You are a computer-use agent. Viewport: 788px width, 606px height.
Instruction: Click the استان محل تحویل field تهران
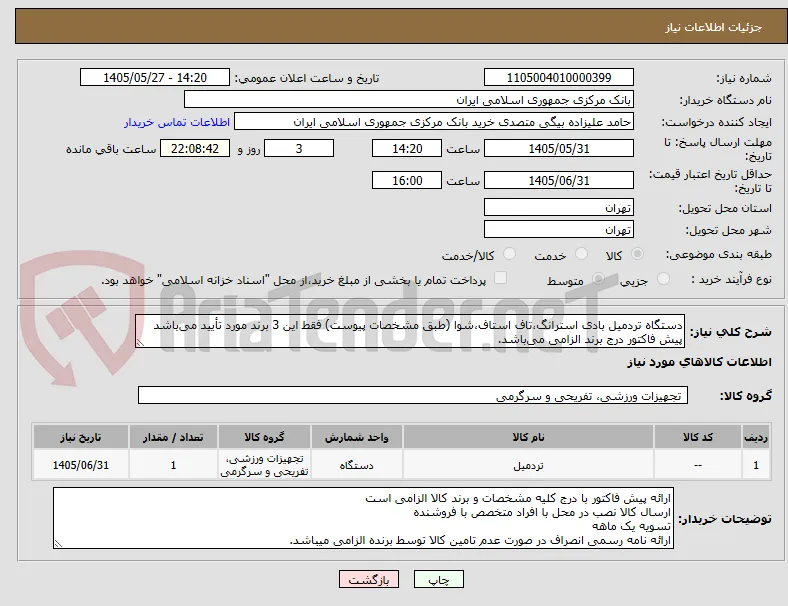[x=558, y=207]
